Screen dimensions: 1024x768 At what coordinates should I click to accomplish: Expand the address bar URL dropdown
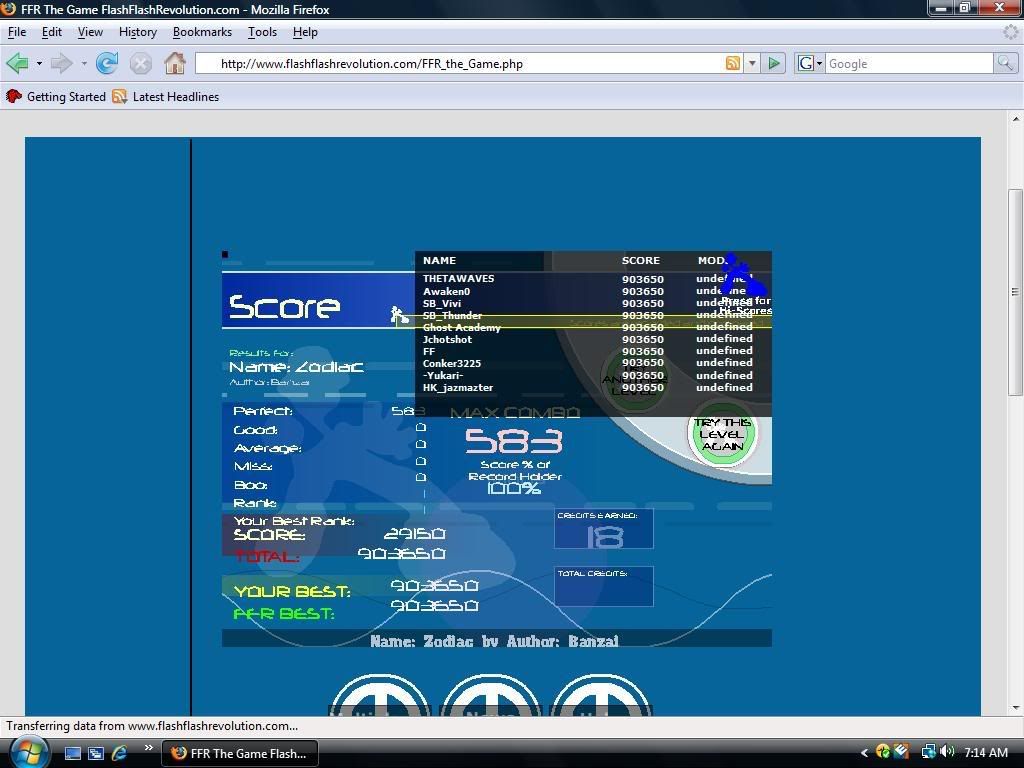752,64
